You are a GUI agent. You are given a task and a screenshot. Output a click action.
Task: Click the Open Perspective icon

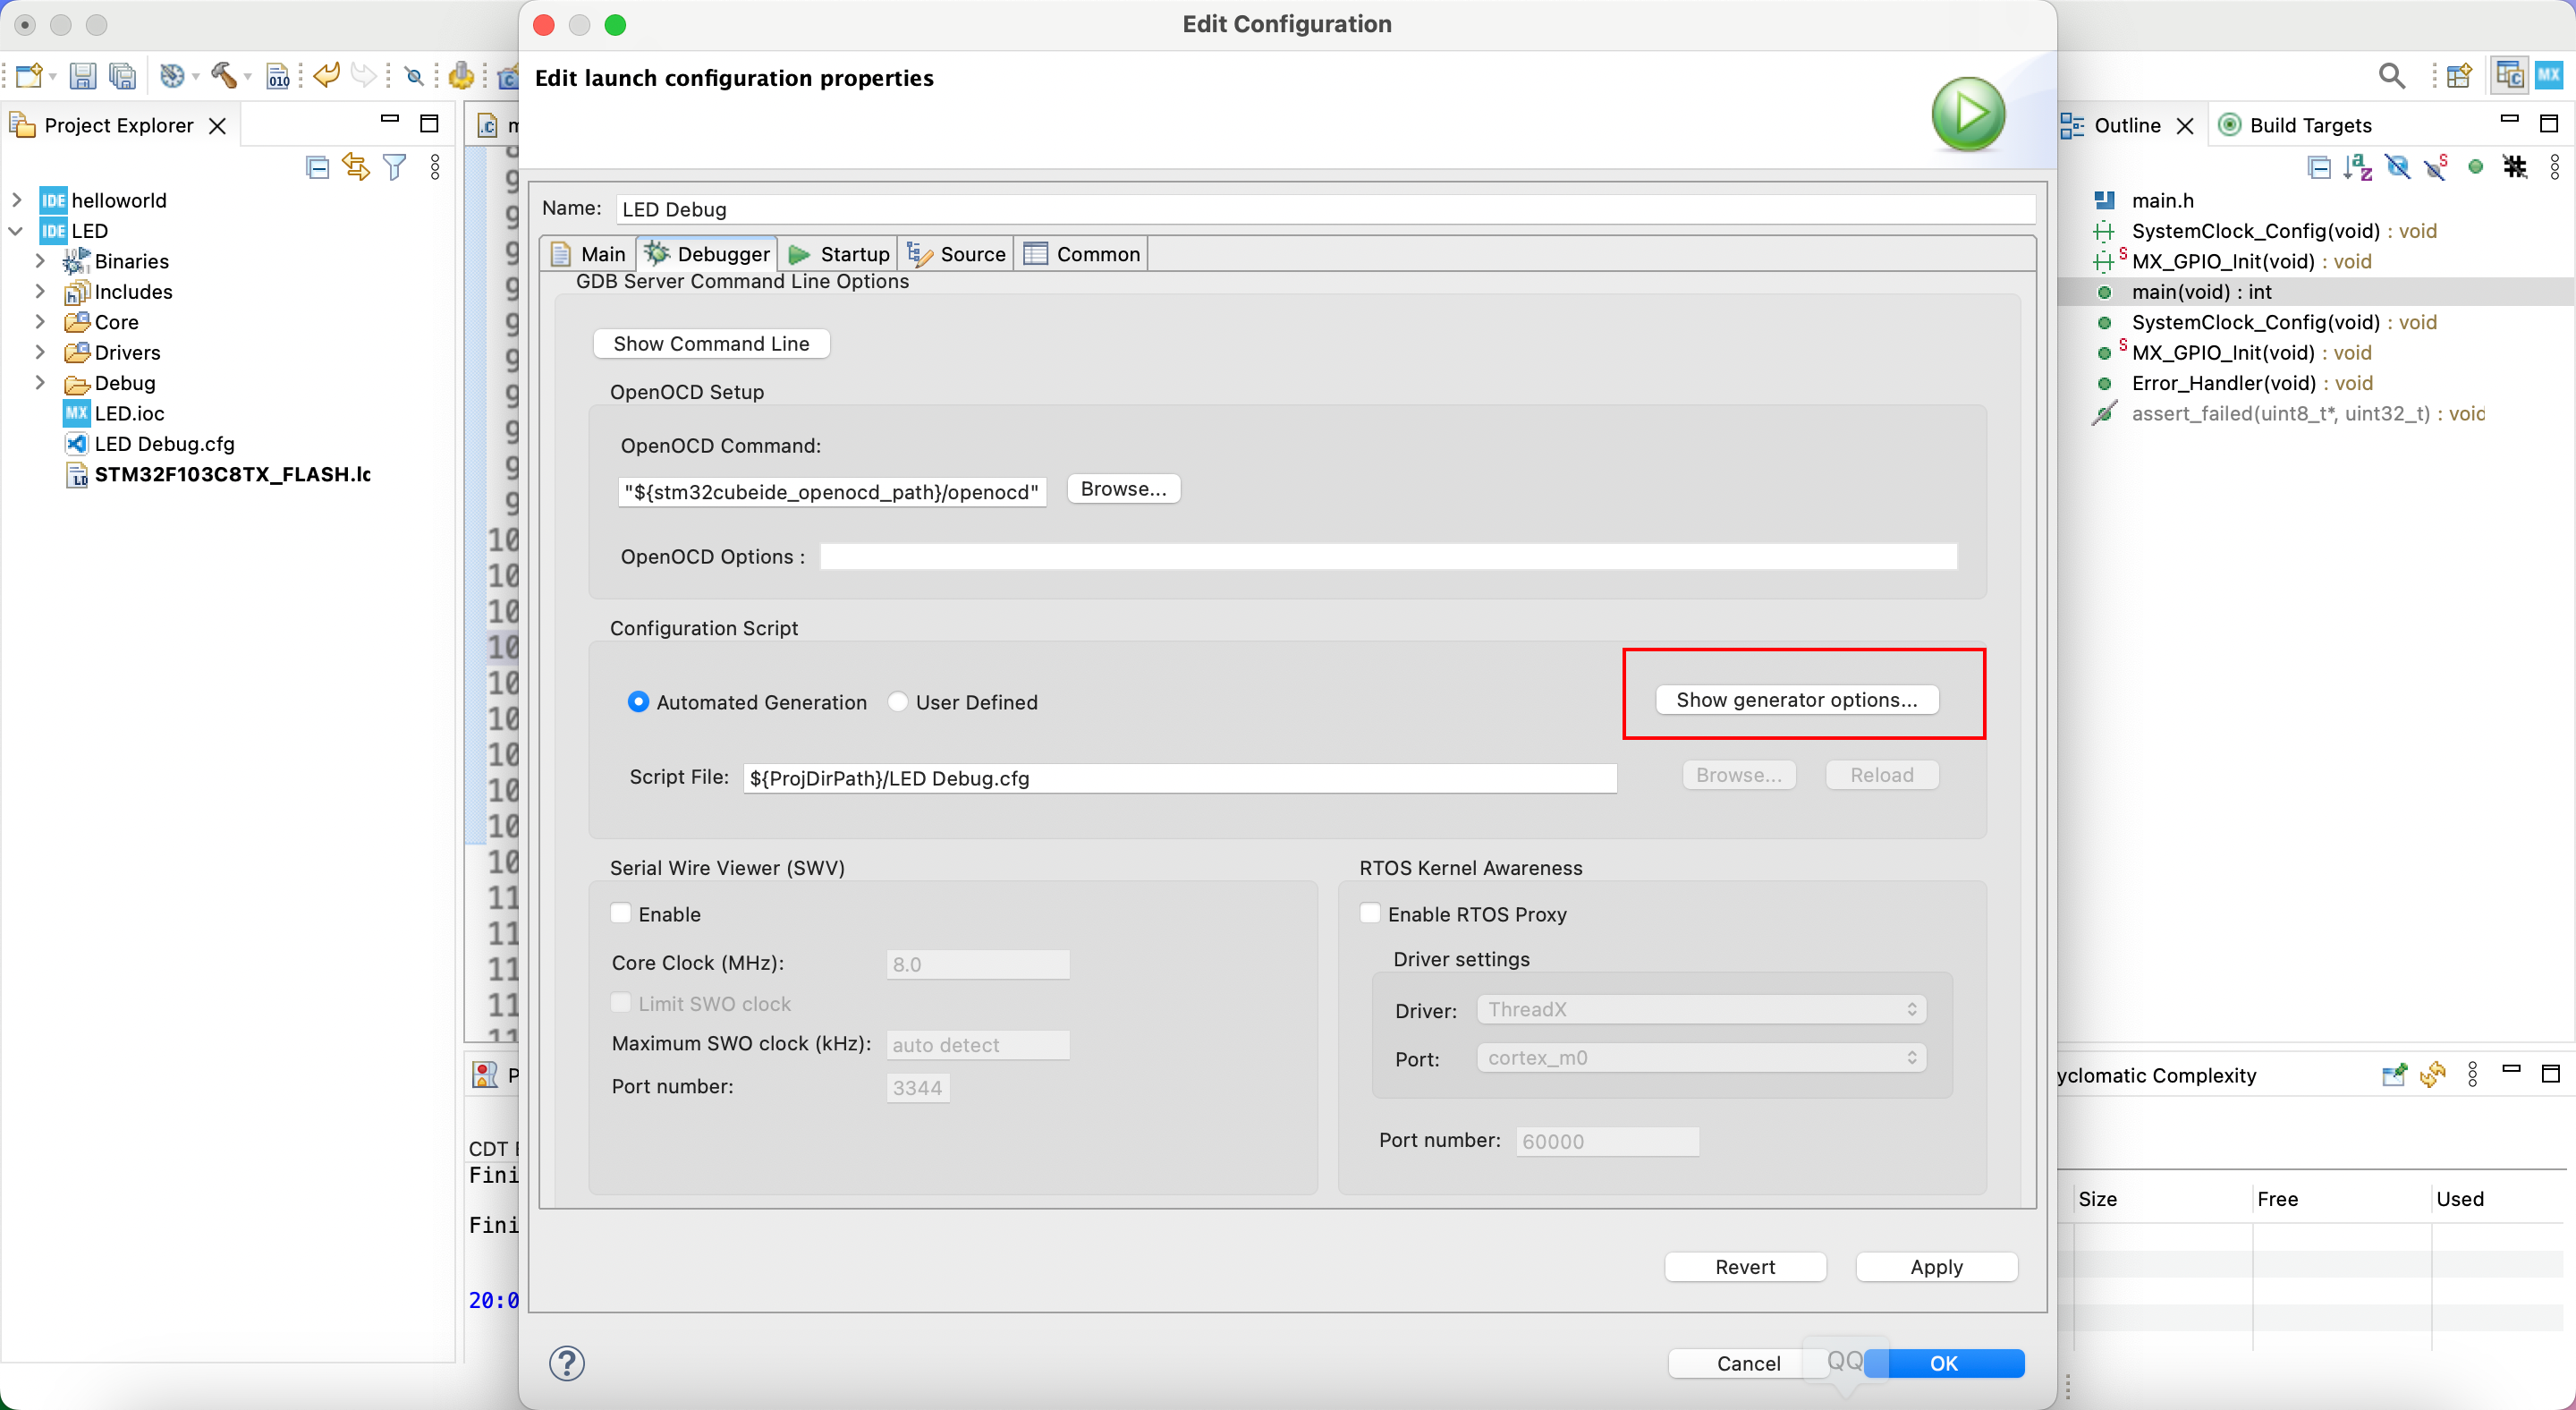click(2459, 75)
